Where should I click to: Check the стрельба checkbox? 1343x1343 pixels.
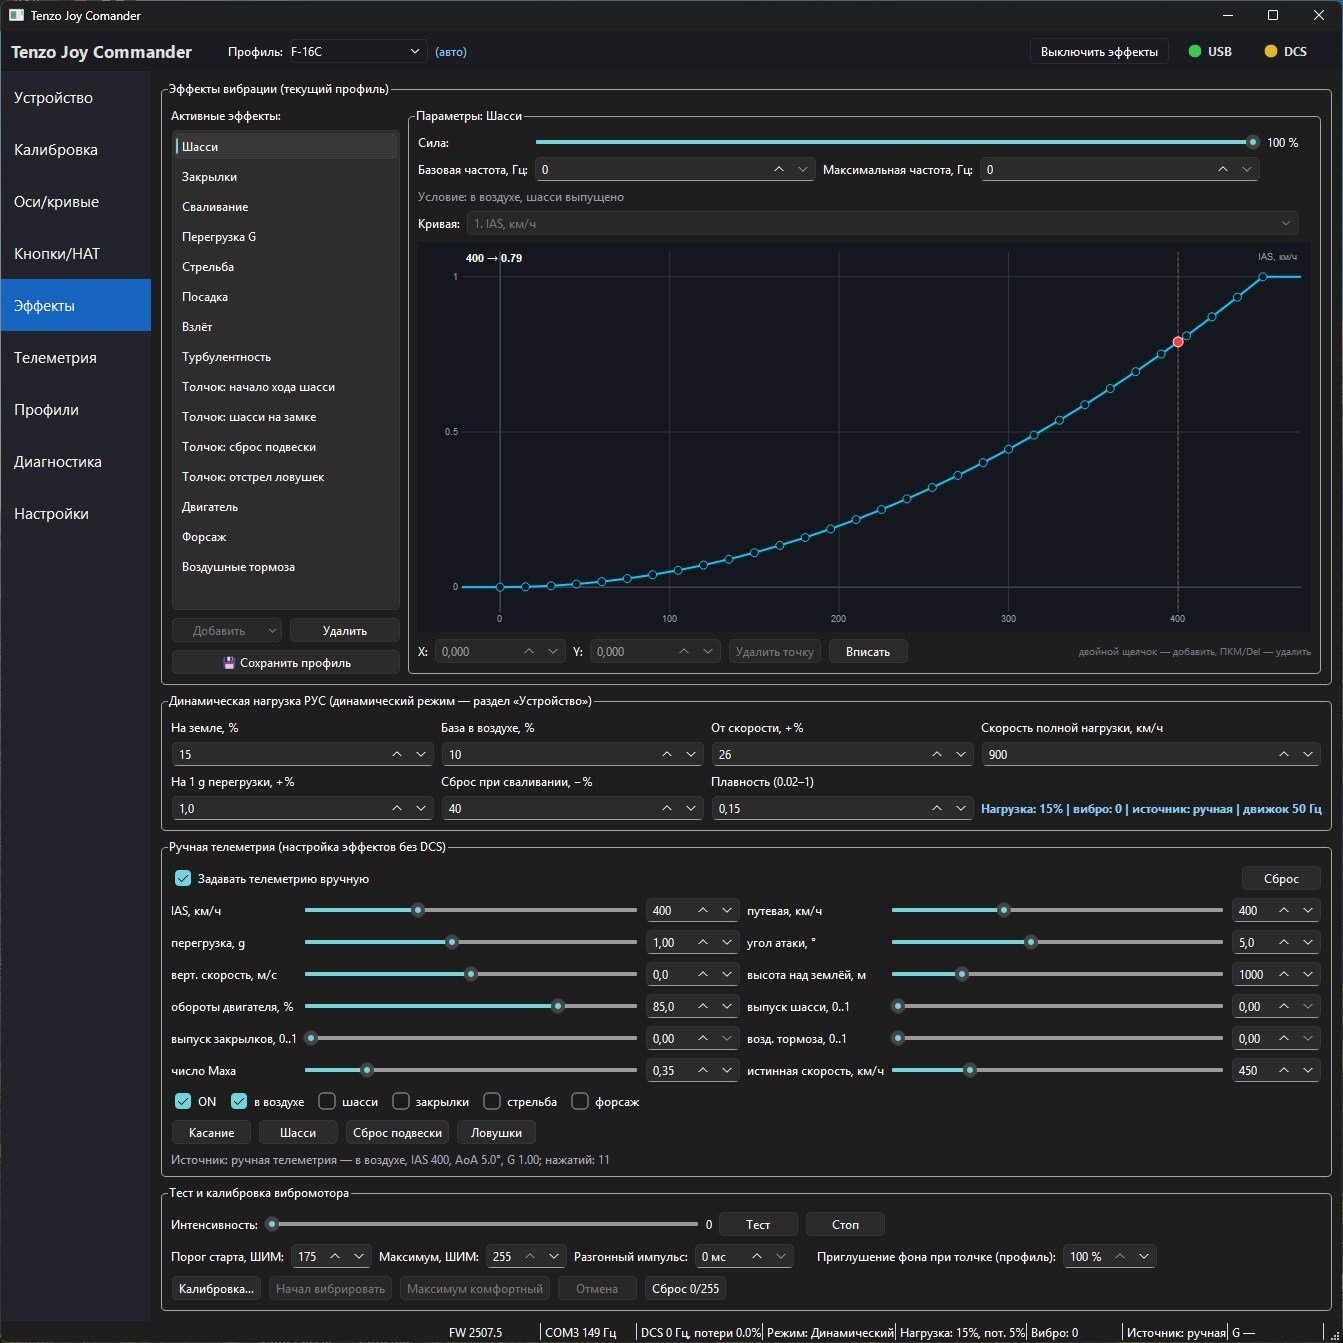coord(492,1101)
